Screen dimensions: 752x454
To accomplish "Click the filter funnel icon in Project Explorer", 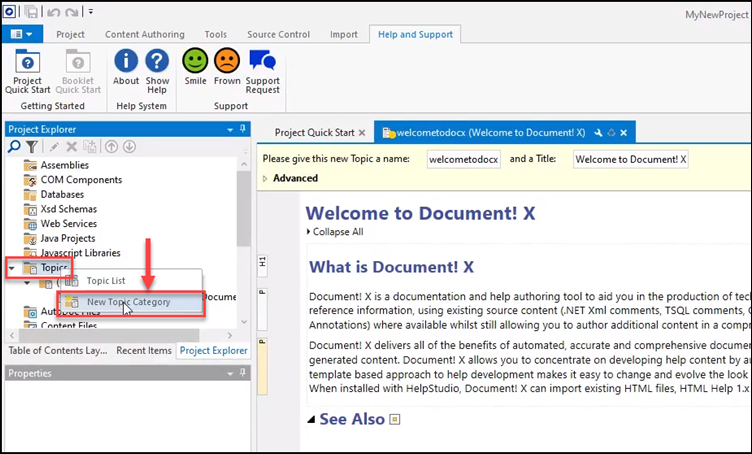I will coord(32,147).
